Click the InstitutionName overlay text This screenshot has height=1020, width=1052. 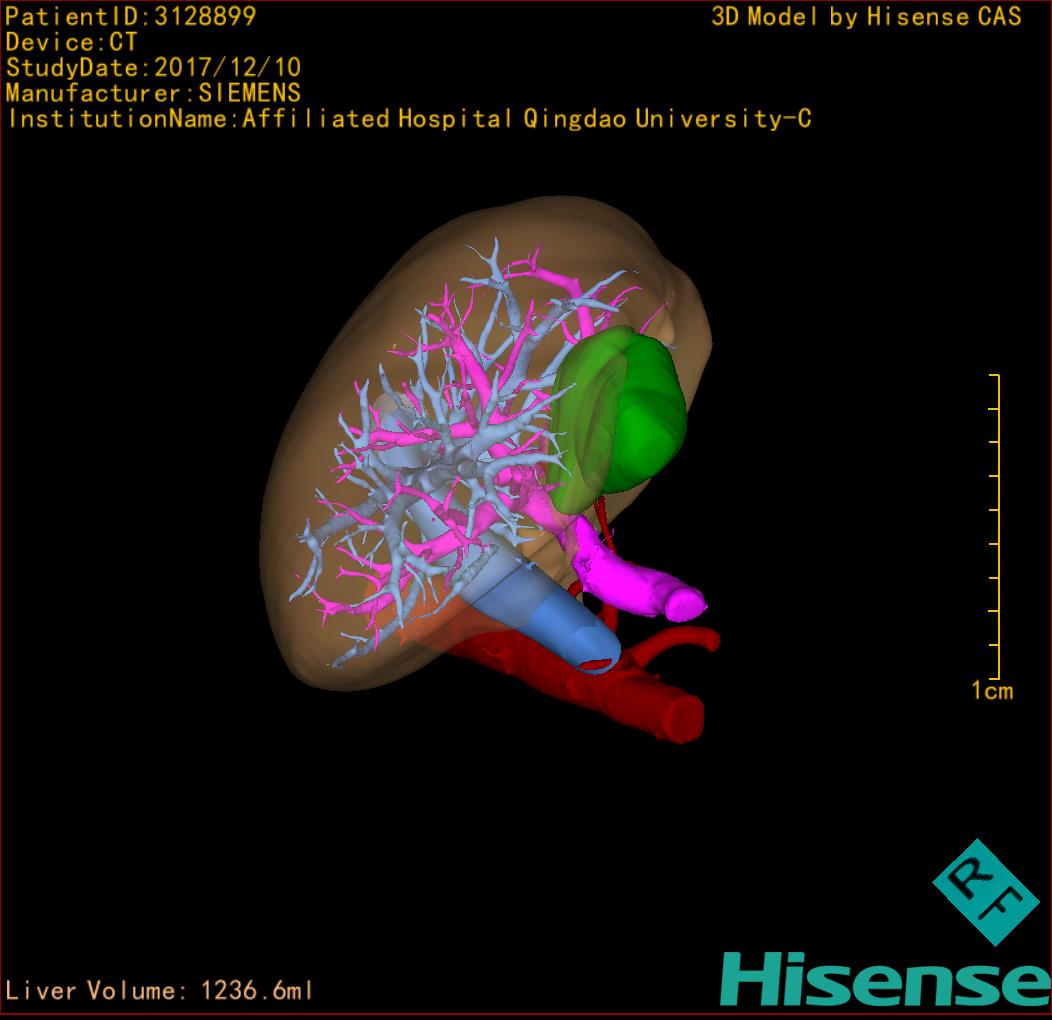408,119
